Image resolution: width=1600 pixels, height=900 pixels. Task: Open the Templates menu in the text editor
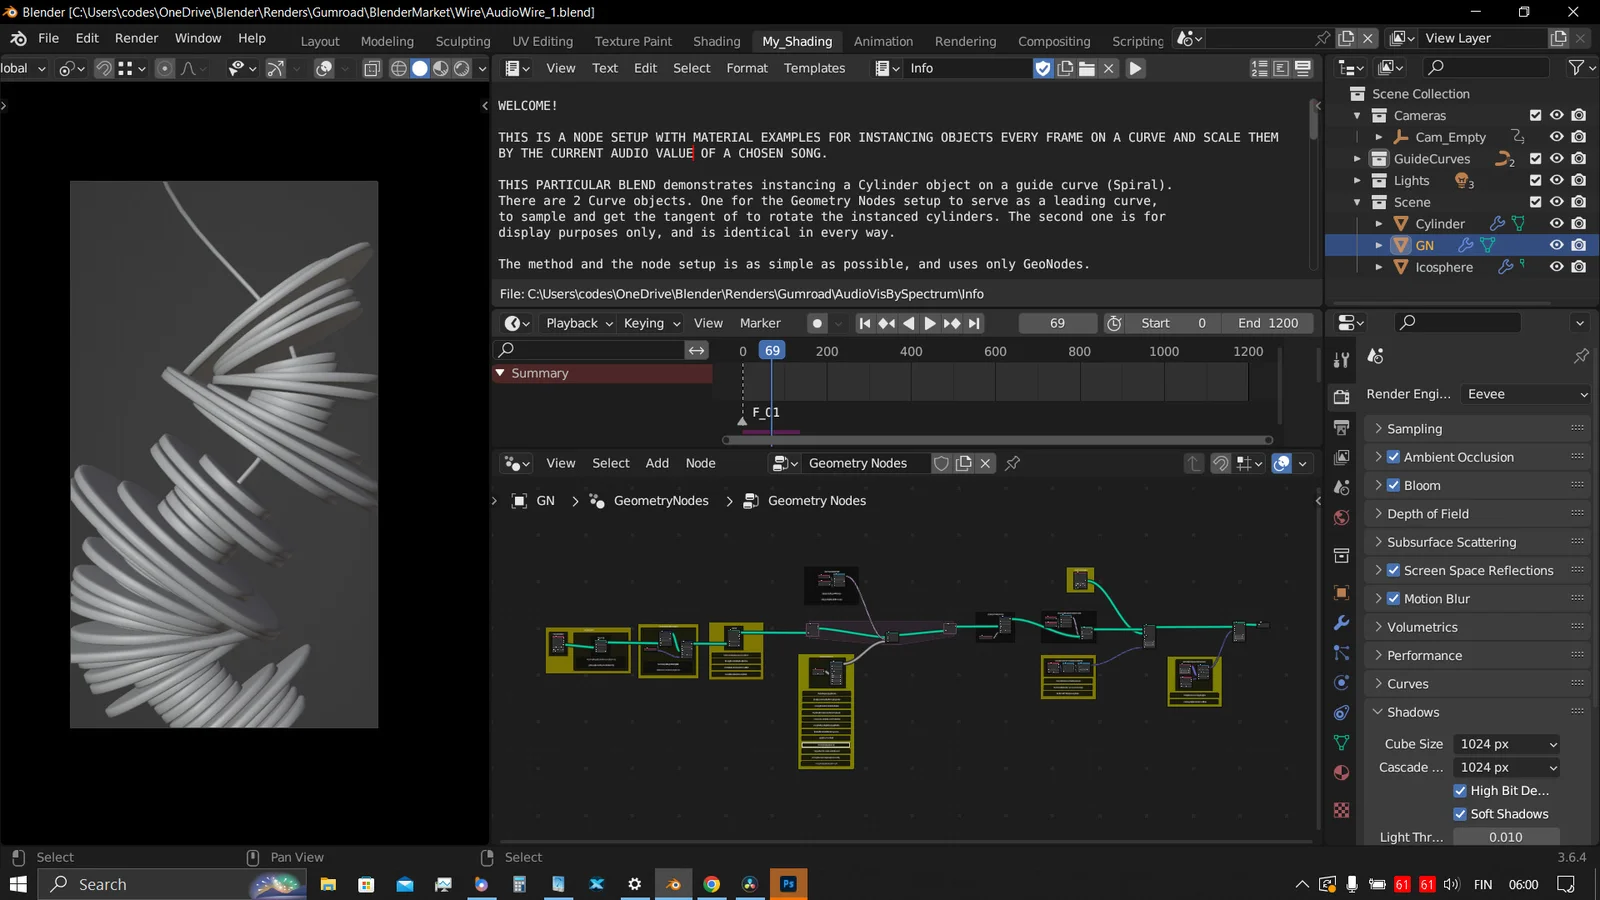point(814,68)
